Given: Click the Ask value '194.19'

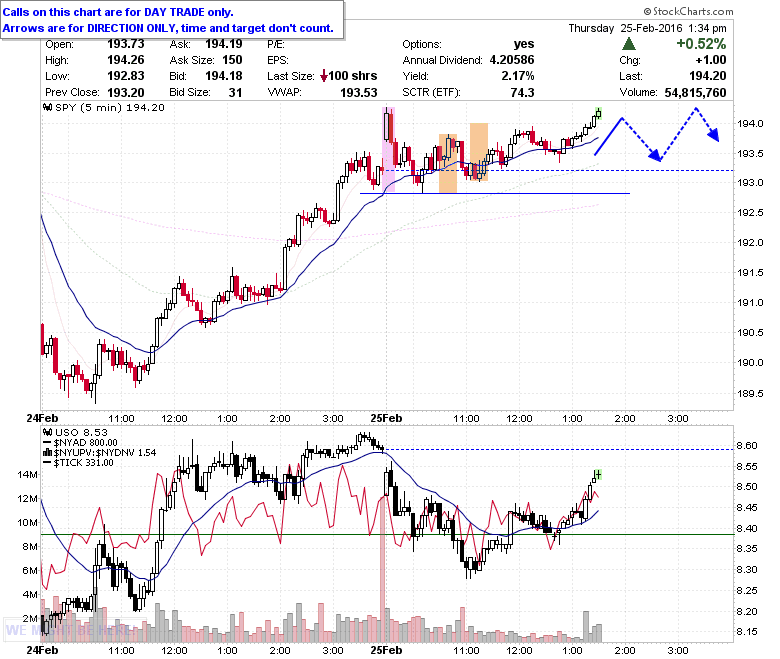Looking at the screenshot, I should (224, 44).
